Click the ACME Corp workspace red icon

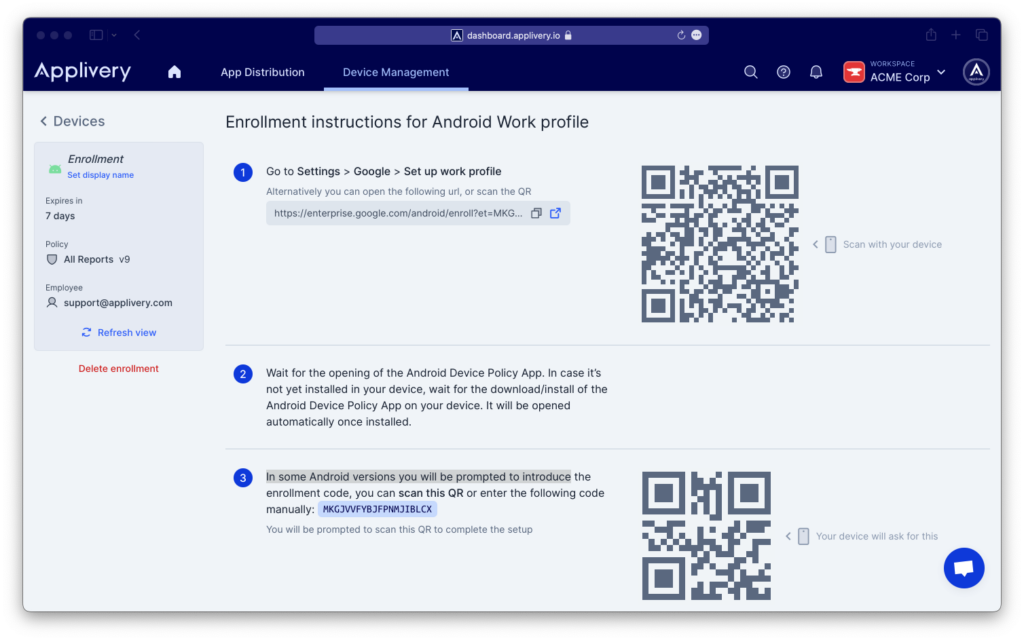pos(854,72)
